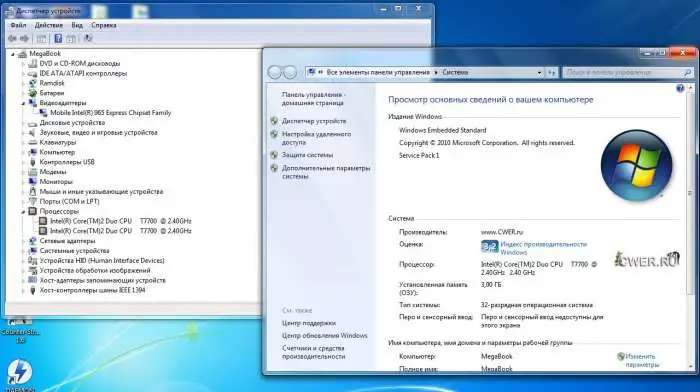This screenshot has width=700, height=392.
Task: Select Хост-адаптеры запоминающих устройств icon
Action: click(x=32, y=280)
